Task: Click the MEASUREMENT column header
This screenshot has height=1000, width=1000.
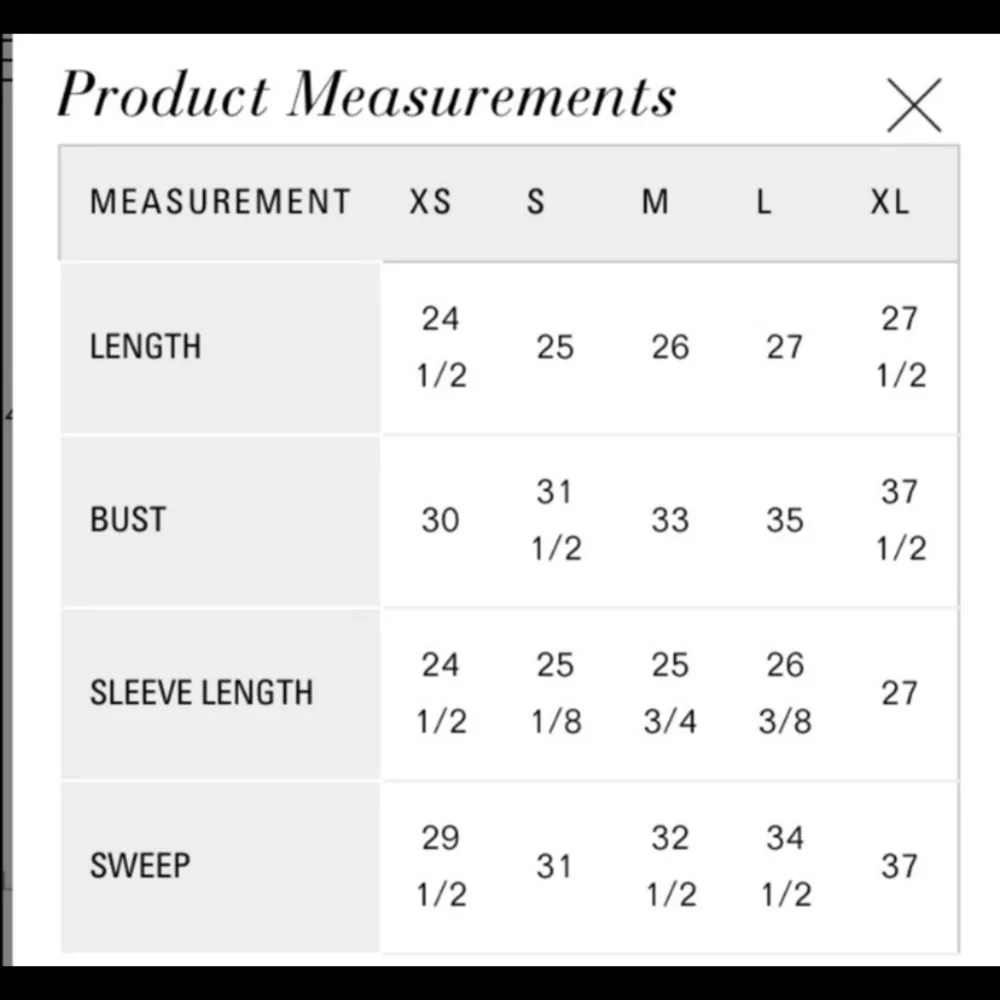Action: (x=220, y=202)
